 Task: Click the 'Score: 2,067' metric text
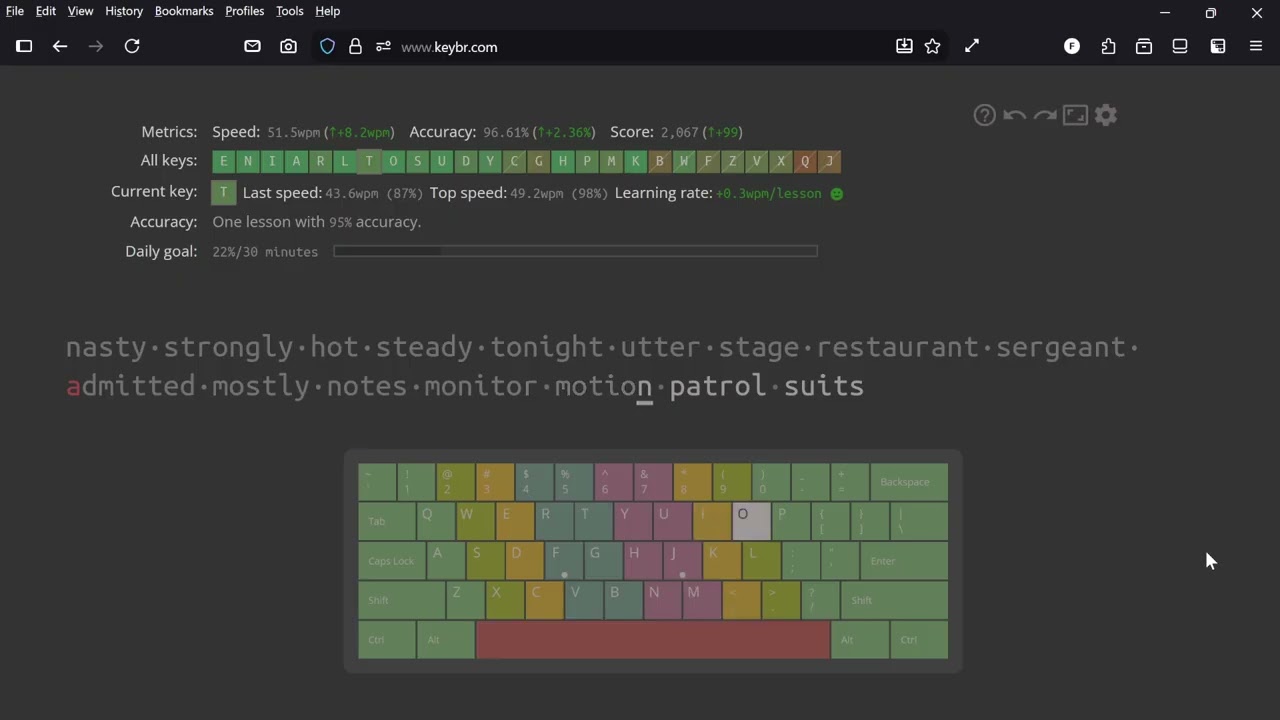[654, 132]
